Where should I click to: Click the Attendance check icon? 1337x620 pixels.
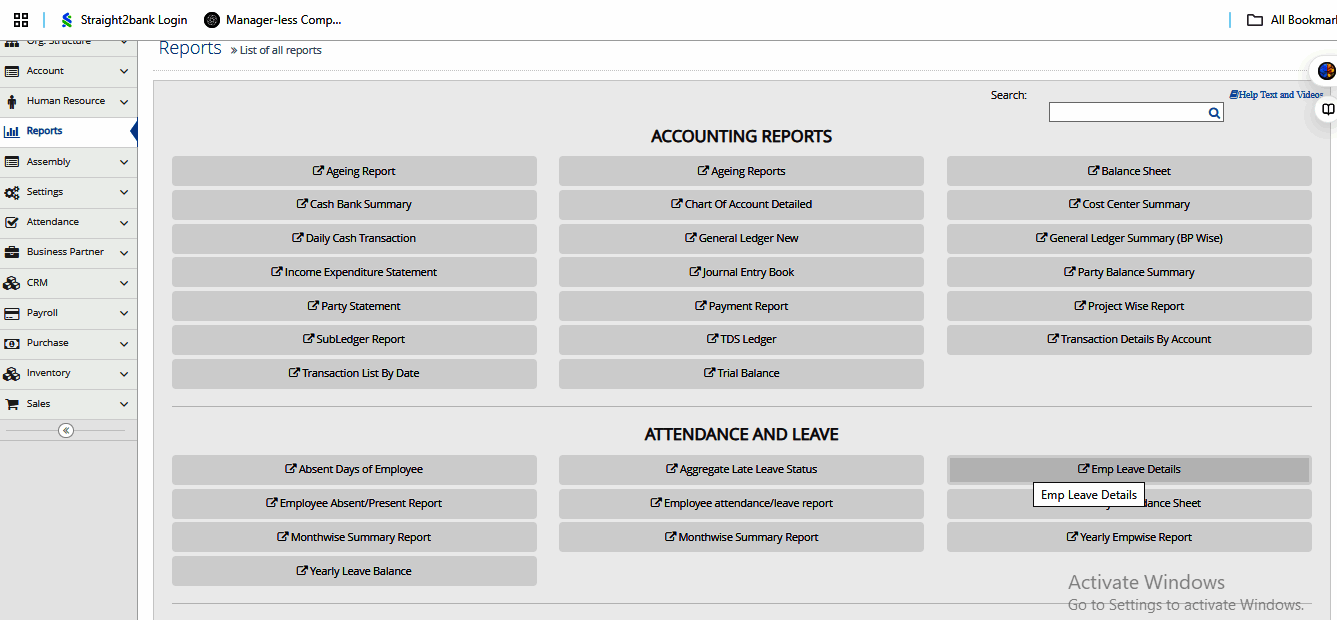coord(12,222)
